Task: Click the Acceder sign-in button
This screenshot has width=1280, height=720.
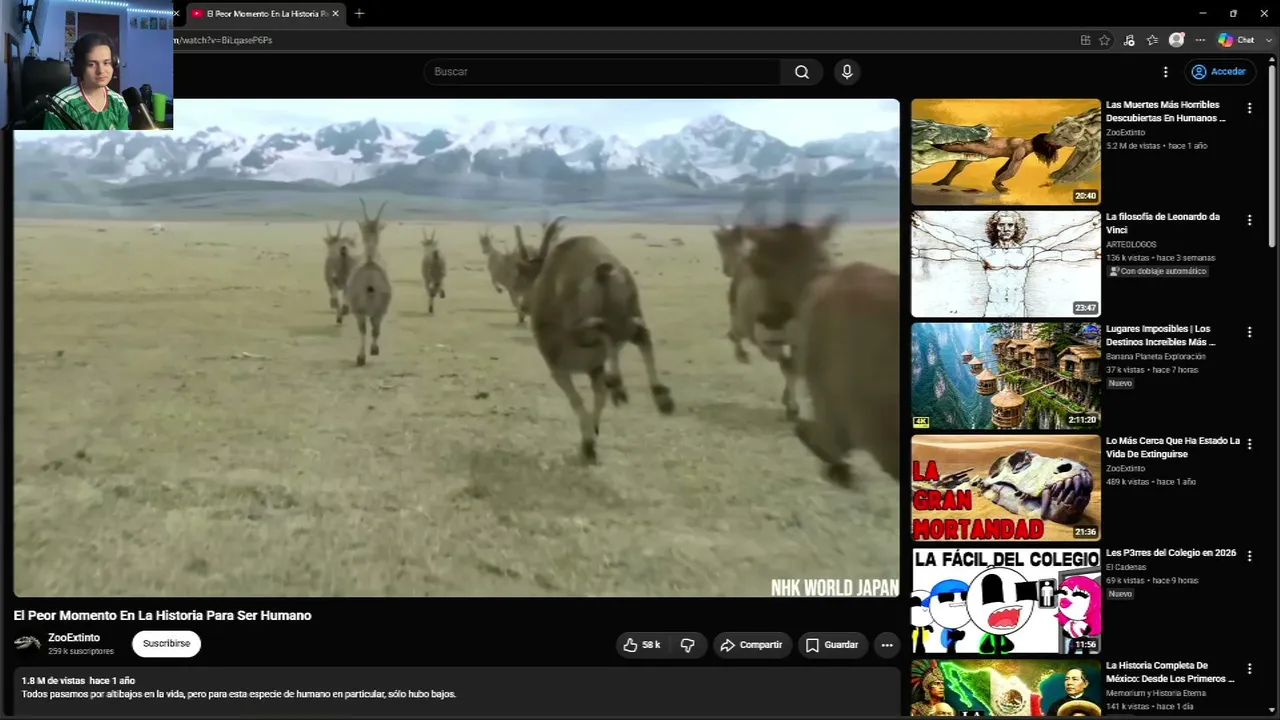Action: point(1220,72)
